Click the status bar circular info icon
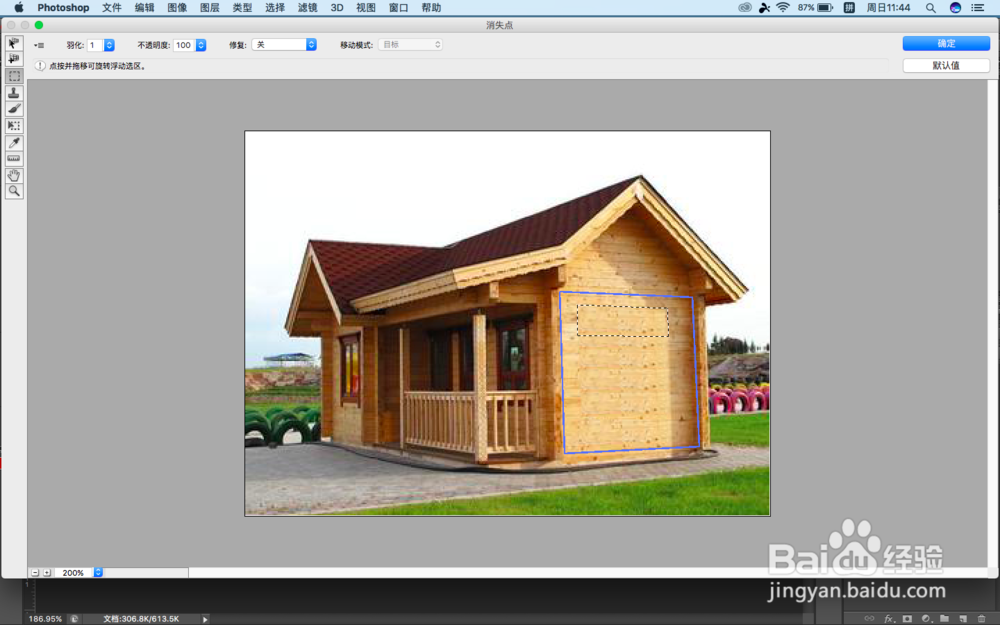This screenshot has width=1000, height=625. coord(74,619)
